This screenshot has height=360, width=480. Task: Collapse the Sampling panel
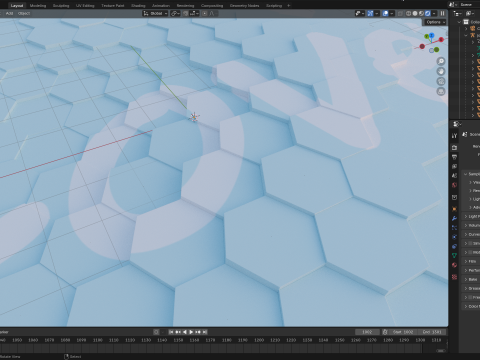click(x=471, y=174)
